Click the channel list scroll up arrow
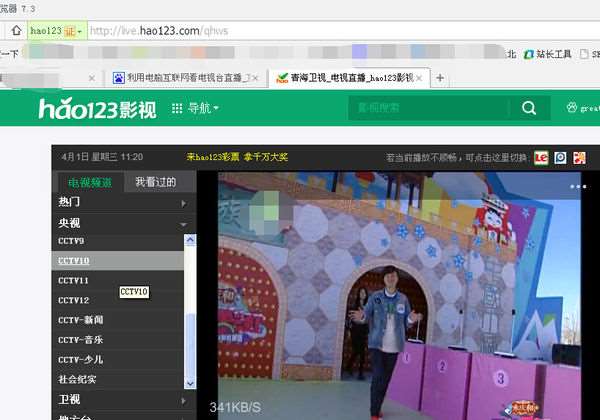The image size is (600, 420). [x=190, y=240]
